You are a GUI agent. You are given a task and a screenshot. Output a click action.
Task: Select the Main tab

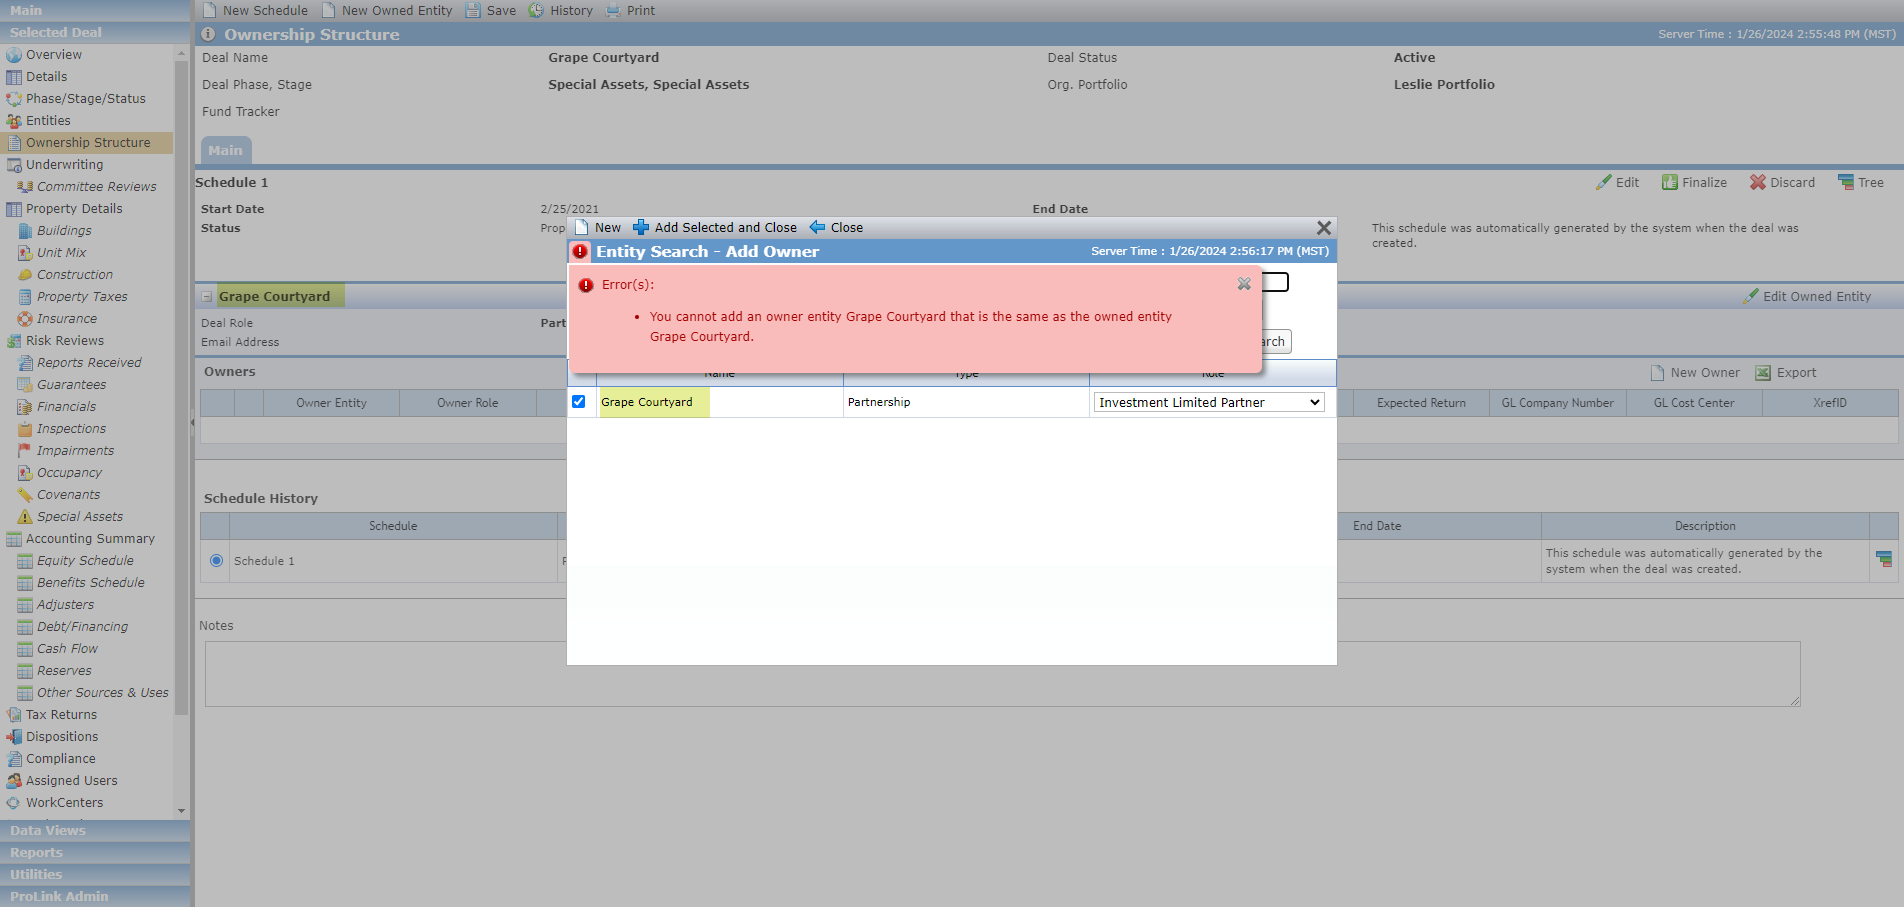(x=226, y=151)
